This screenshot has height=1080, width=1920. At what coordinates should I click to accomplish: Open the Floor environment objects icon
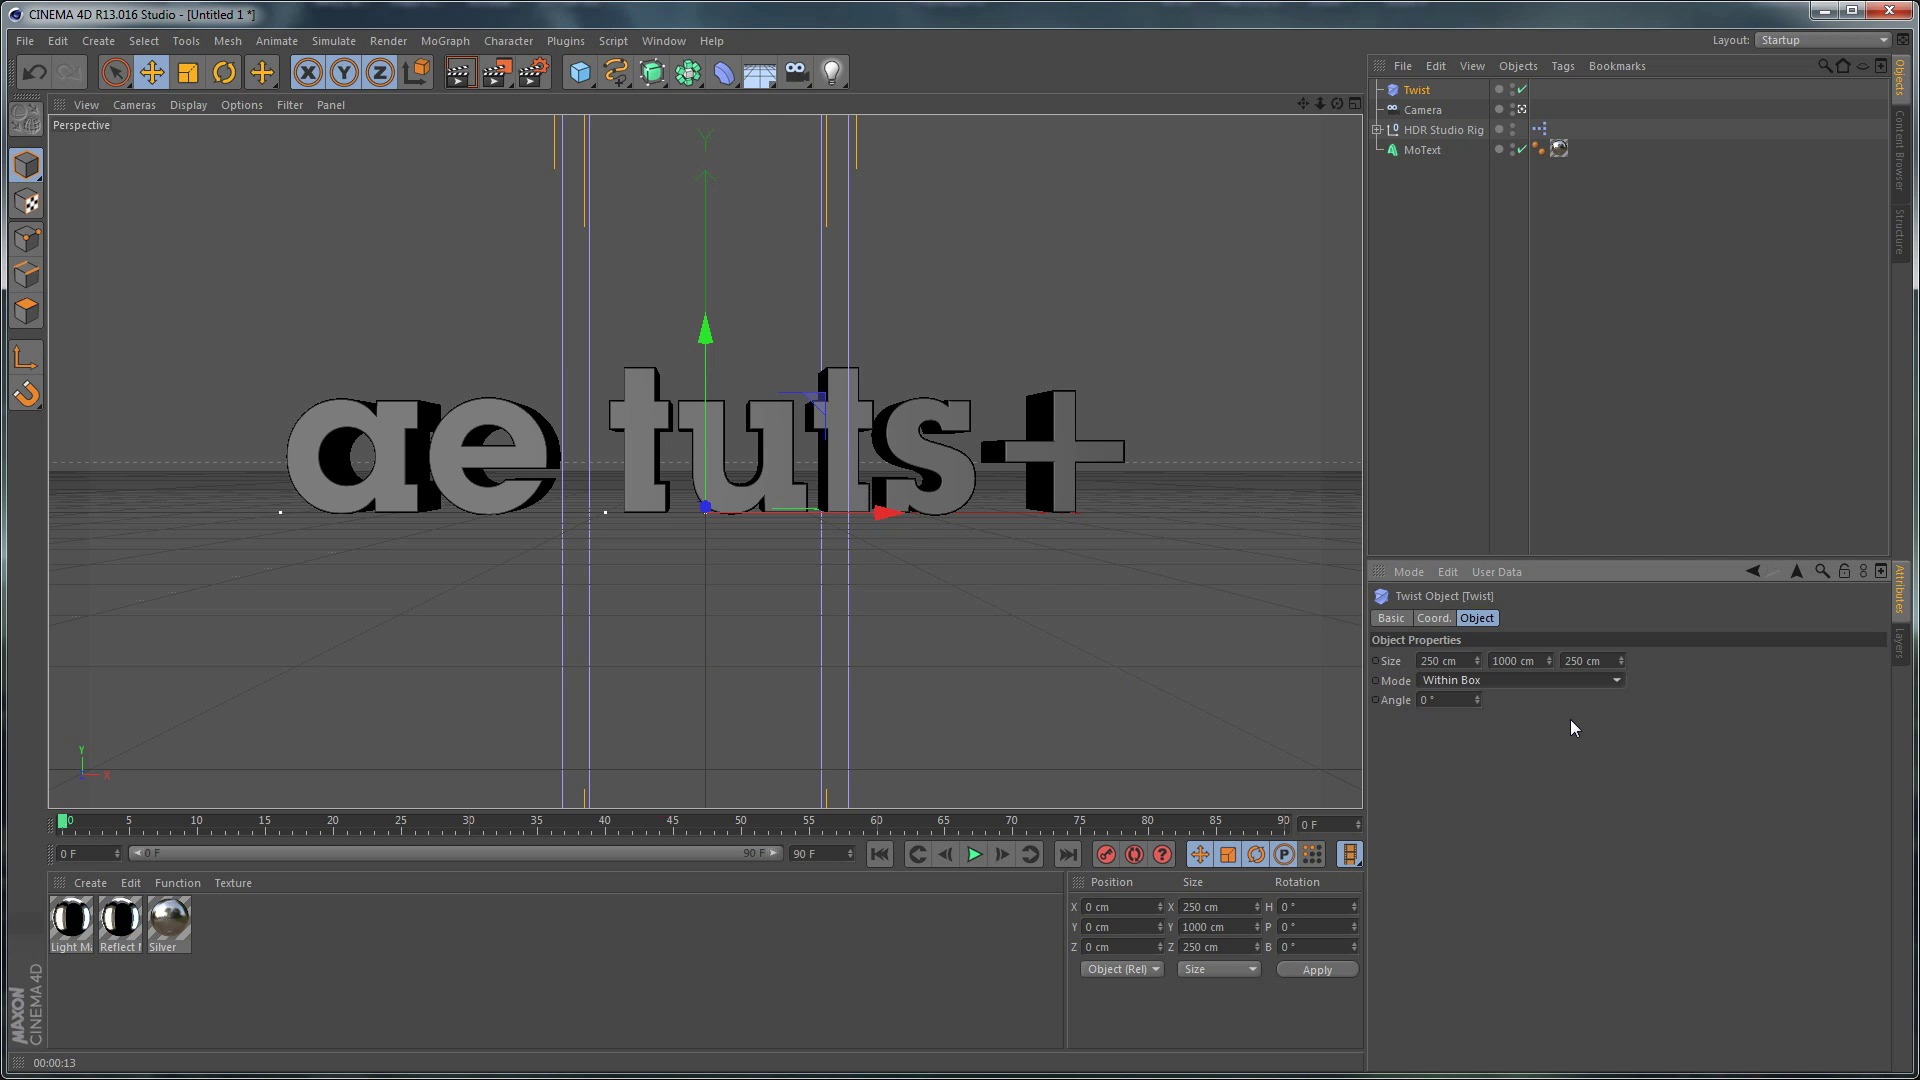[x=760, y=72]
